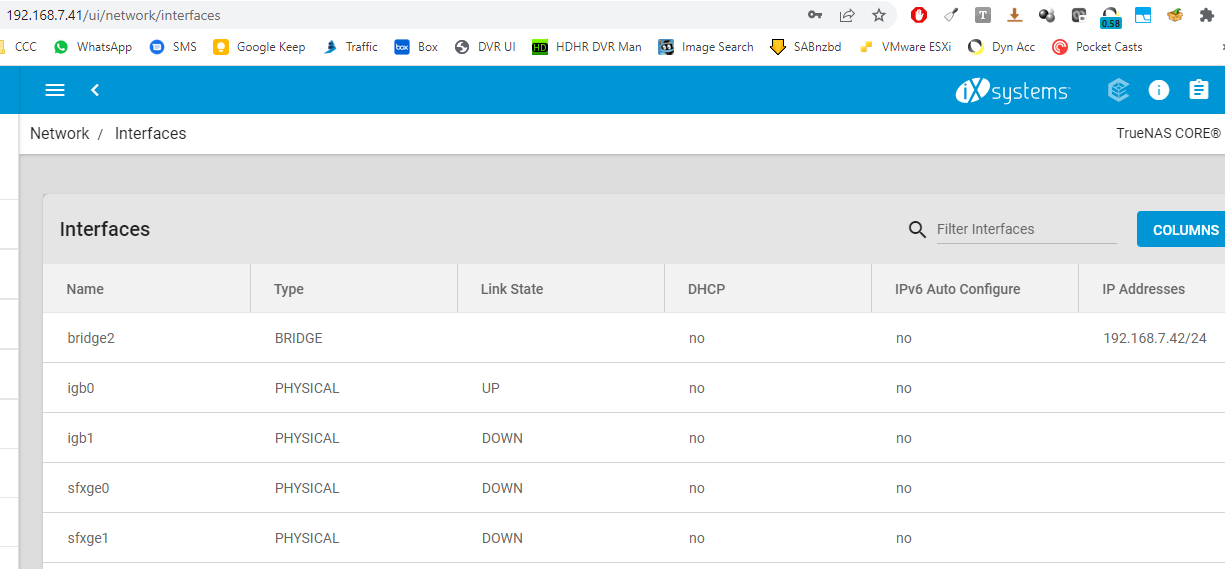Open the HDHR DVR Man bookmark

[586, 47]
